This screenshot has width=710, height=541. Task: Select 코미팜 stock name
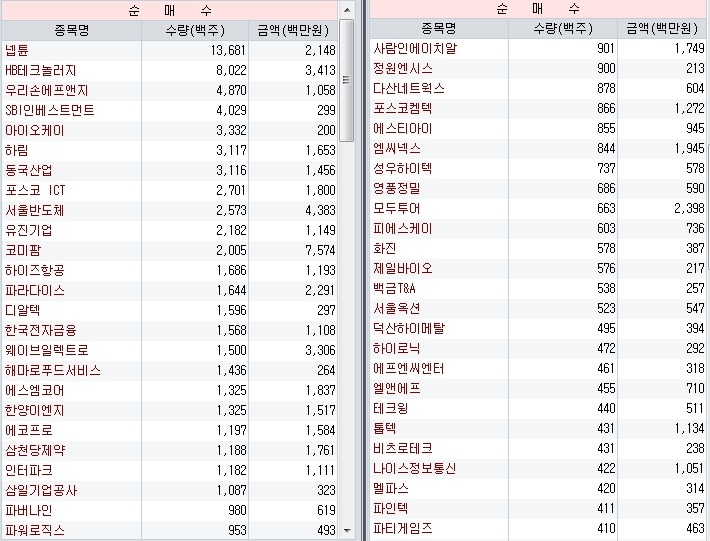23,250
